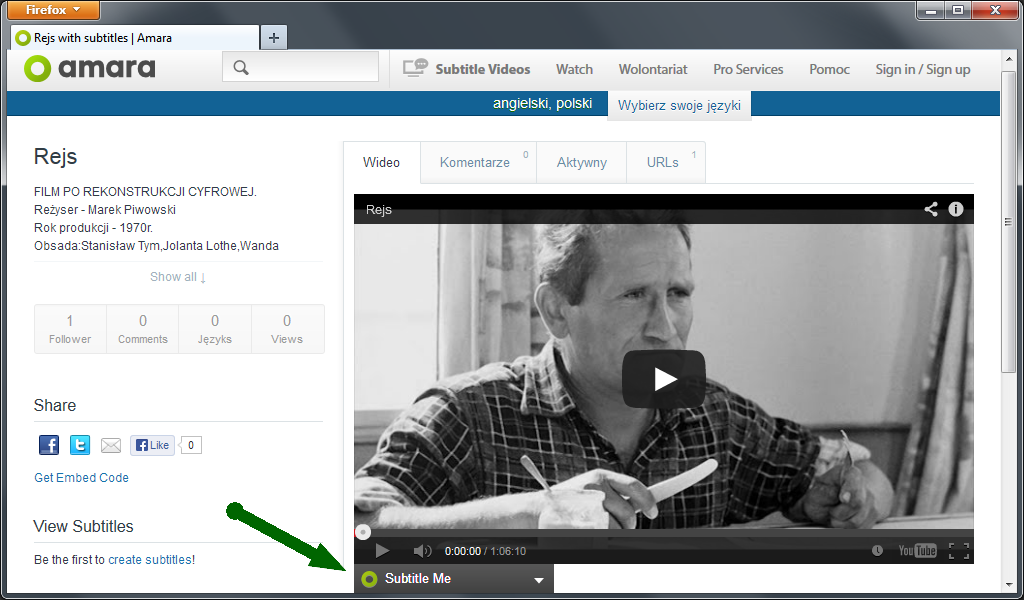Click the Get Embed Code link
This screenshot has height=600, width=1024.
tap(81, 477)
